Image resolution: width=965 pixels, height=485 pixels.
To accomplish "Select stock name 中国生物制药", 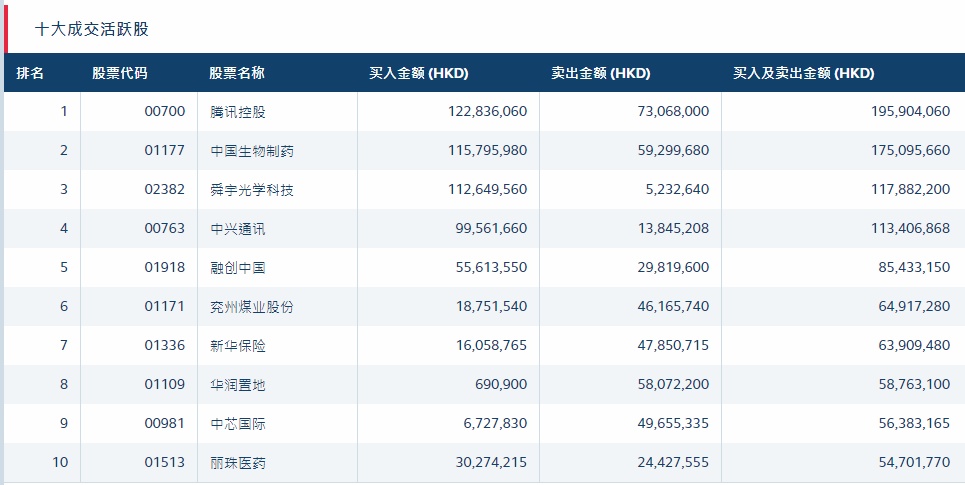I will 252,150.
